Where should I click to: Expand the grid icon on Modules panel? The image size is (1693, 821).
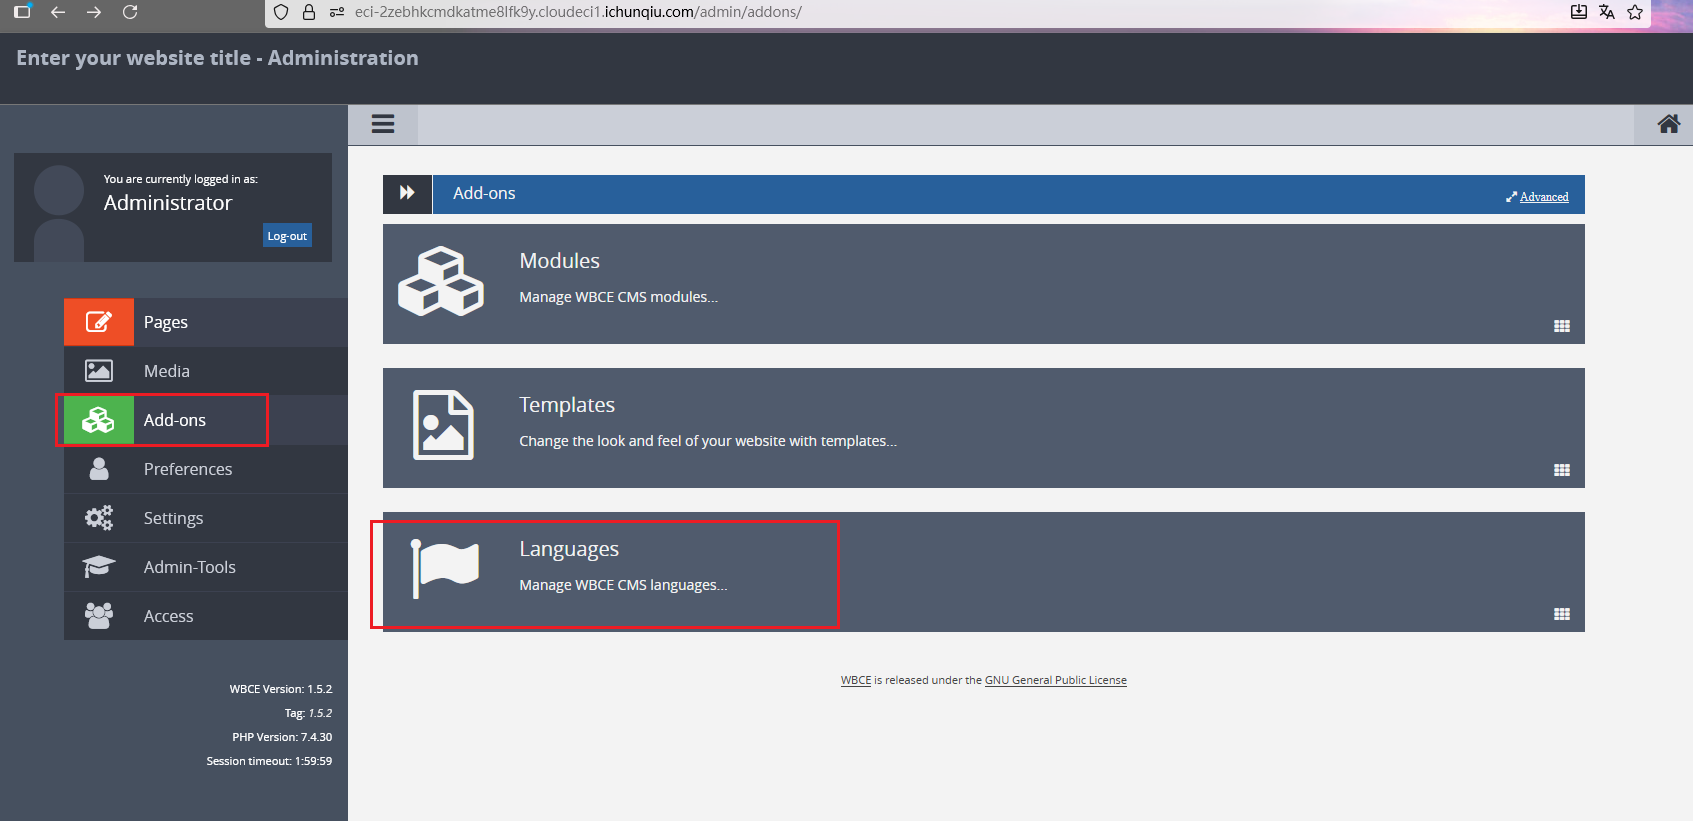tap(1561, 326)
